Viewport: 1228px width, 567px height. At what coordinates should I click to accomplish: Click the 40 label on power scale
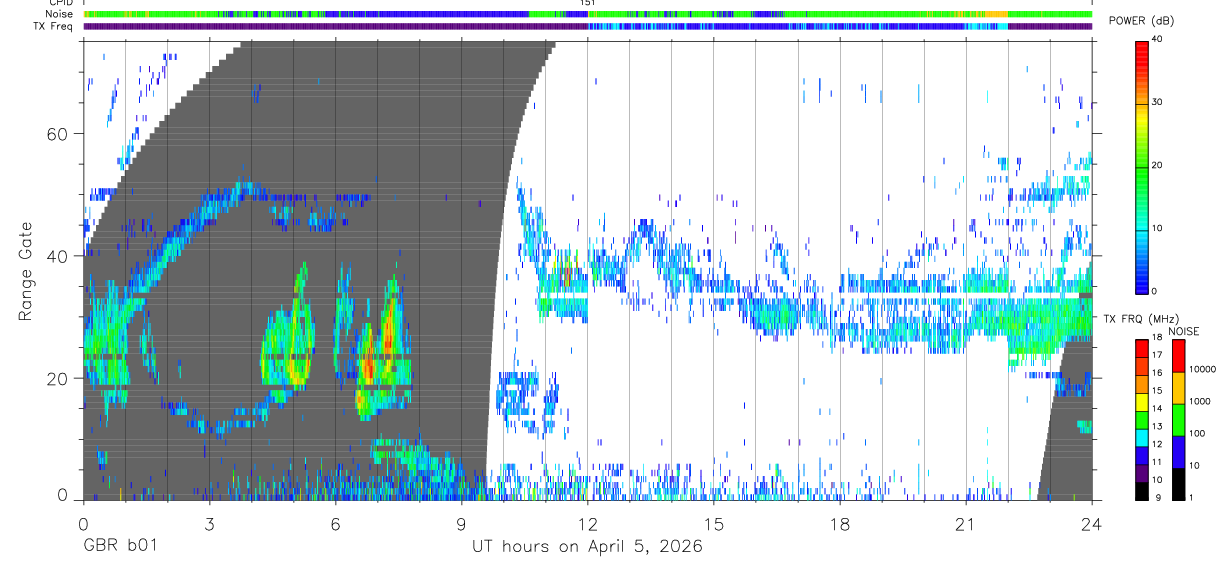(x=1159, y=40)
